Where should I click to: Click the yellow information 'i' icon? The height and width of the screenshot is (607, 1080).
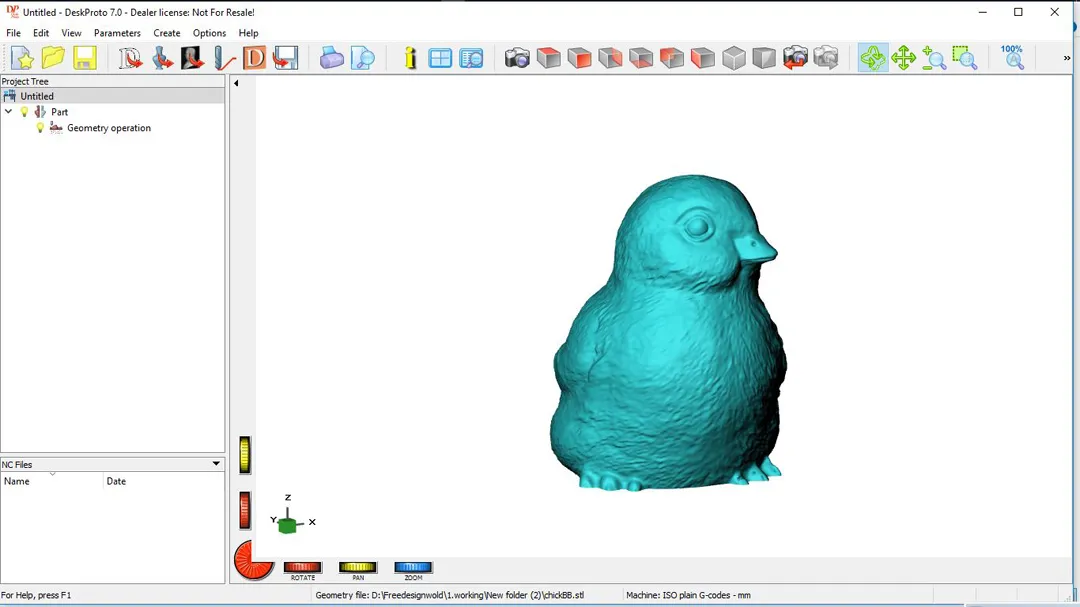tap(410, 58)
